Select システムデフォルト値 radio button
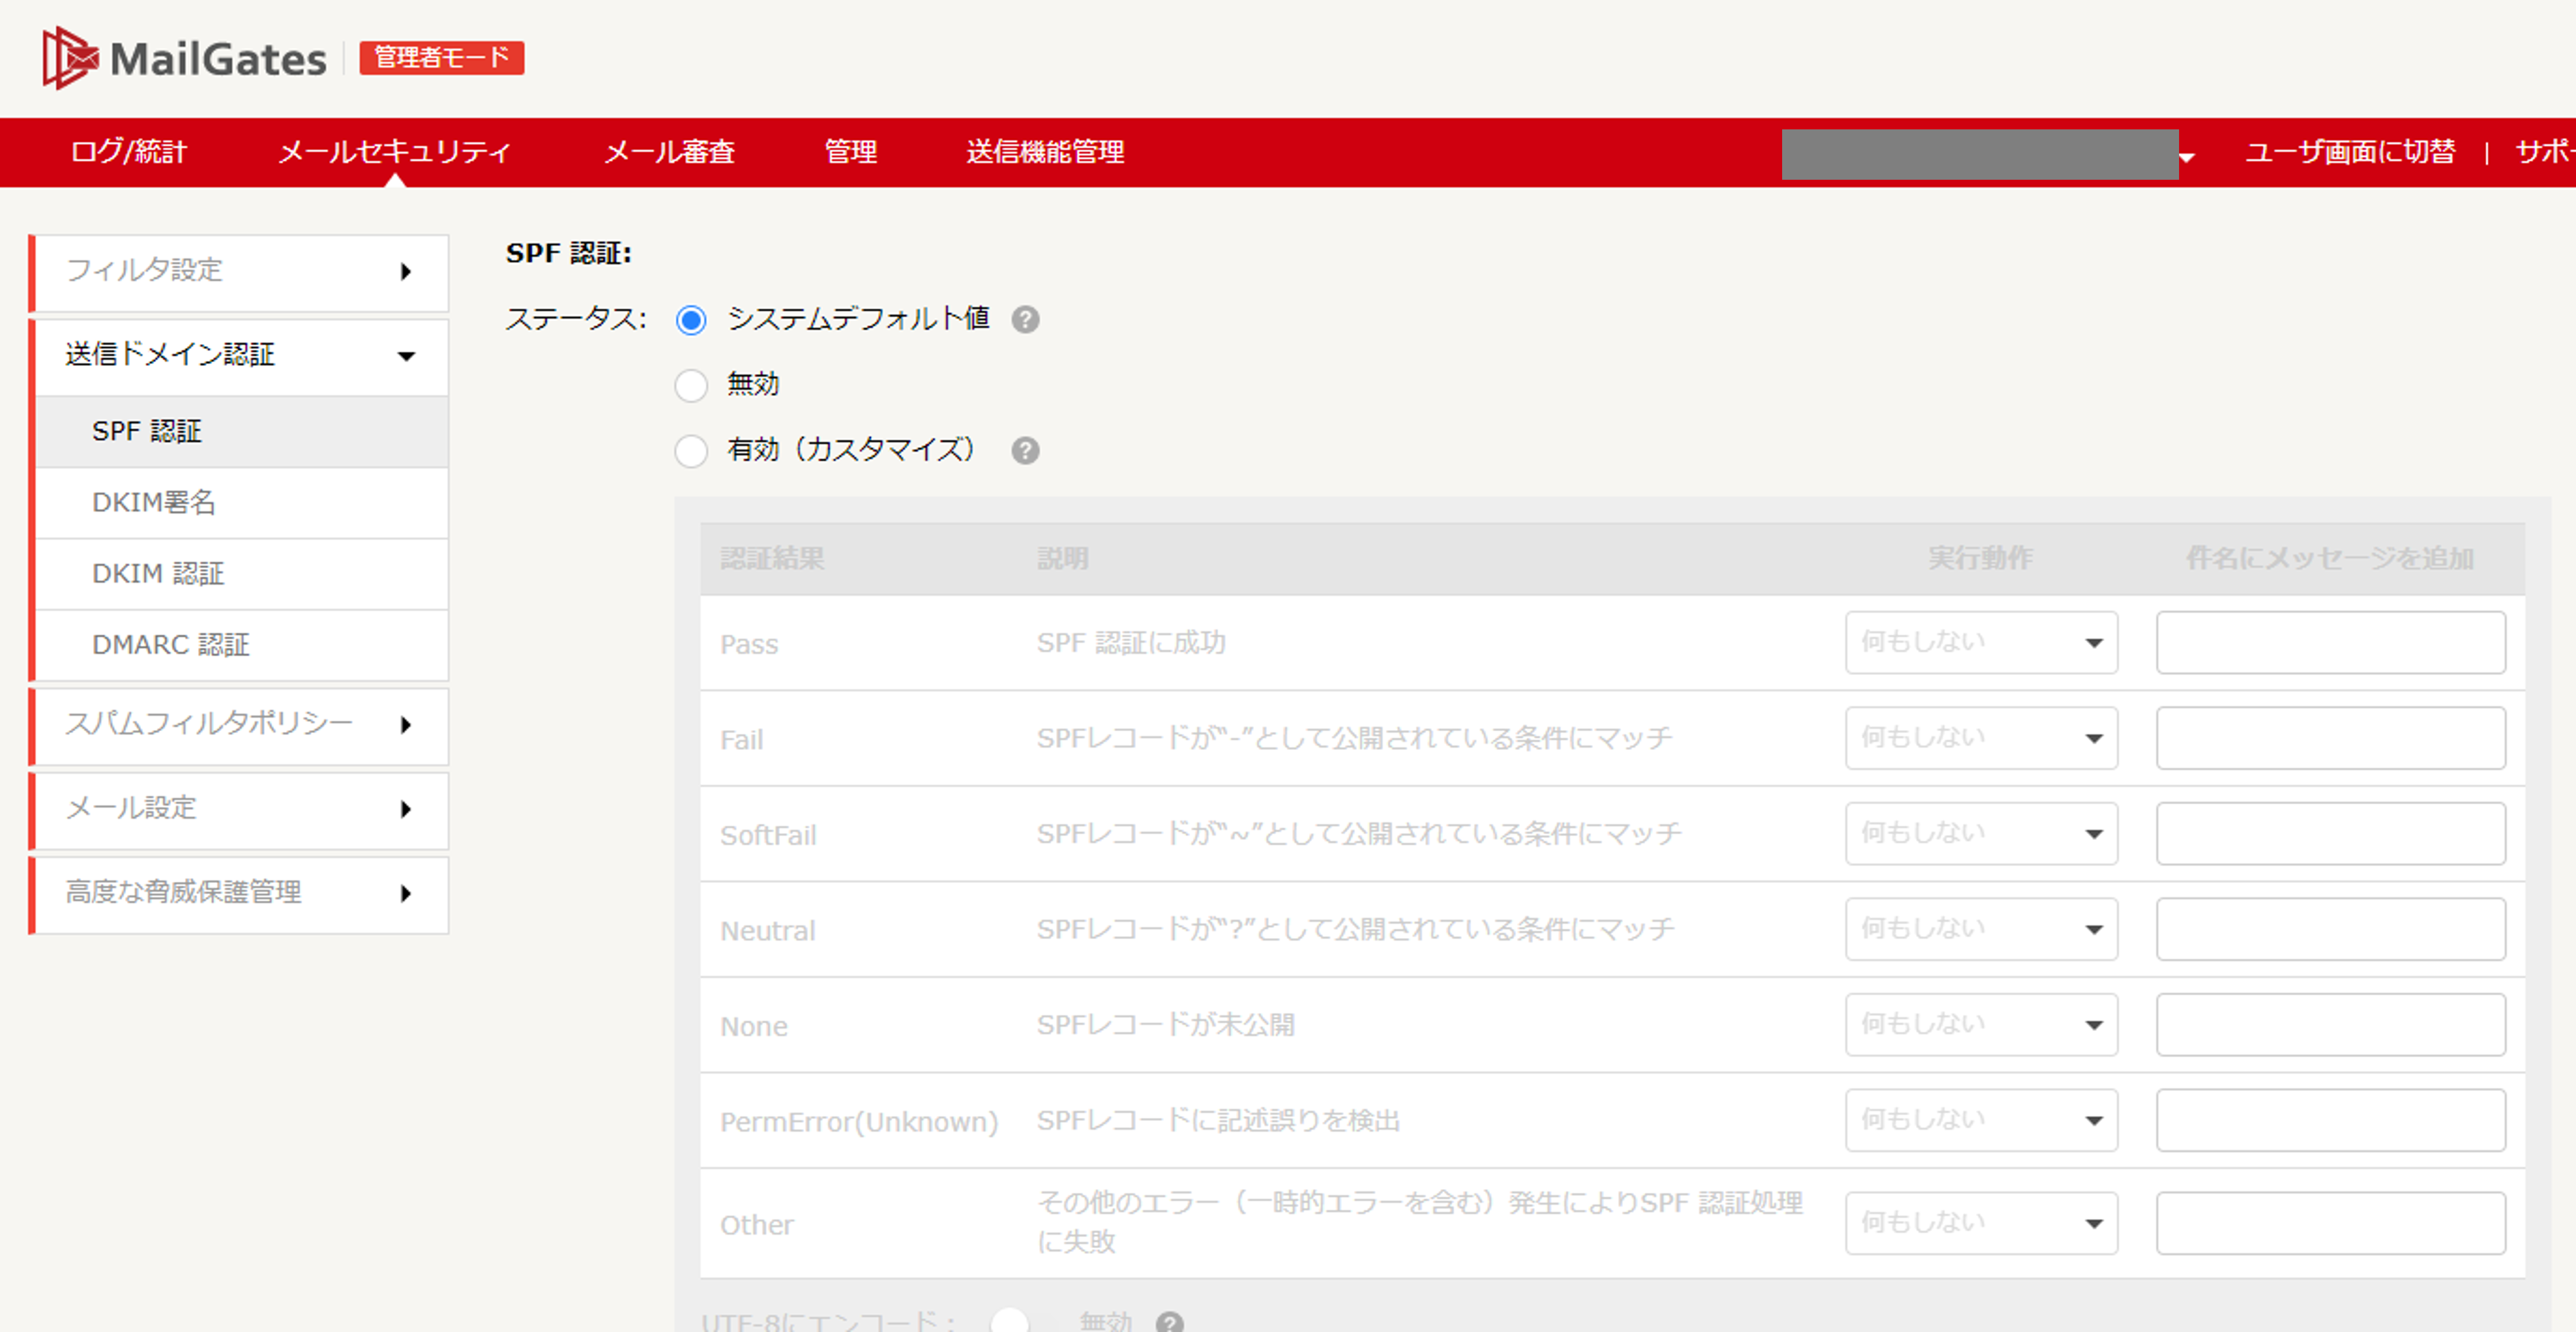2576x1332 pixels. tap(691, 320)
